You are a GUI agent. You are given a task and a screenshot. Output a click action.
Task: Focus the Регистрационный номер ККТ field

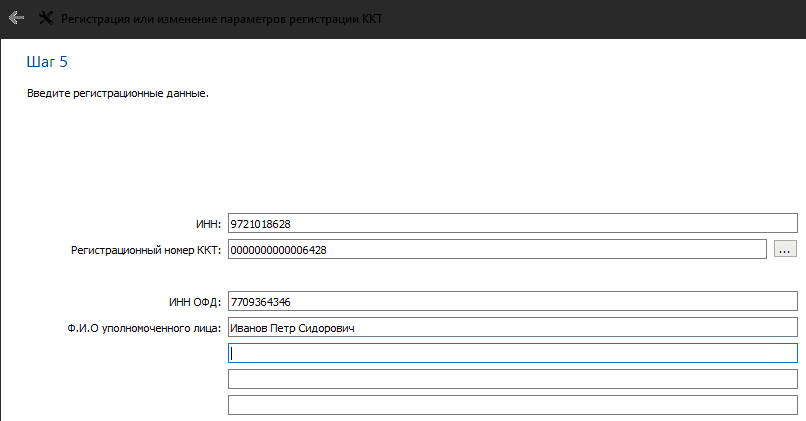pos(497,249)
